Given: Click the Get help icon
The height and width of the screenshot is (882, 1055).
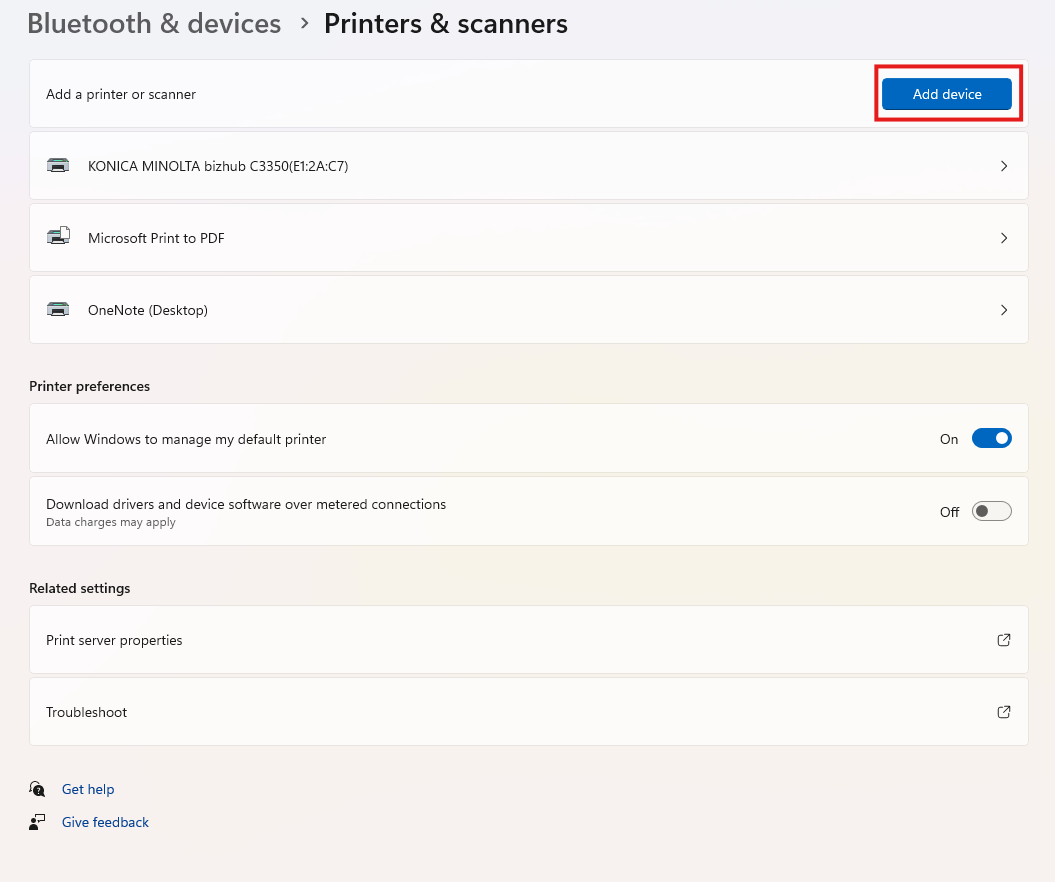Looking at the screenshot, I should (38, 789).
